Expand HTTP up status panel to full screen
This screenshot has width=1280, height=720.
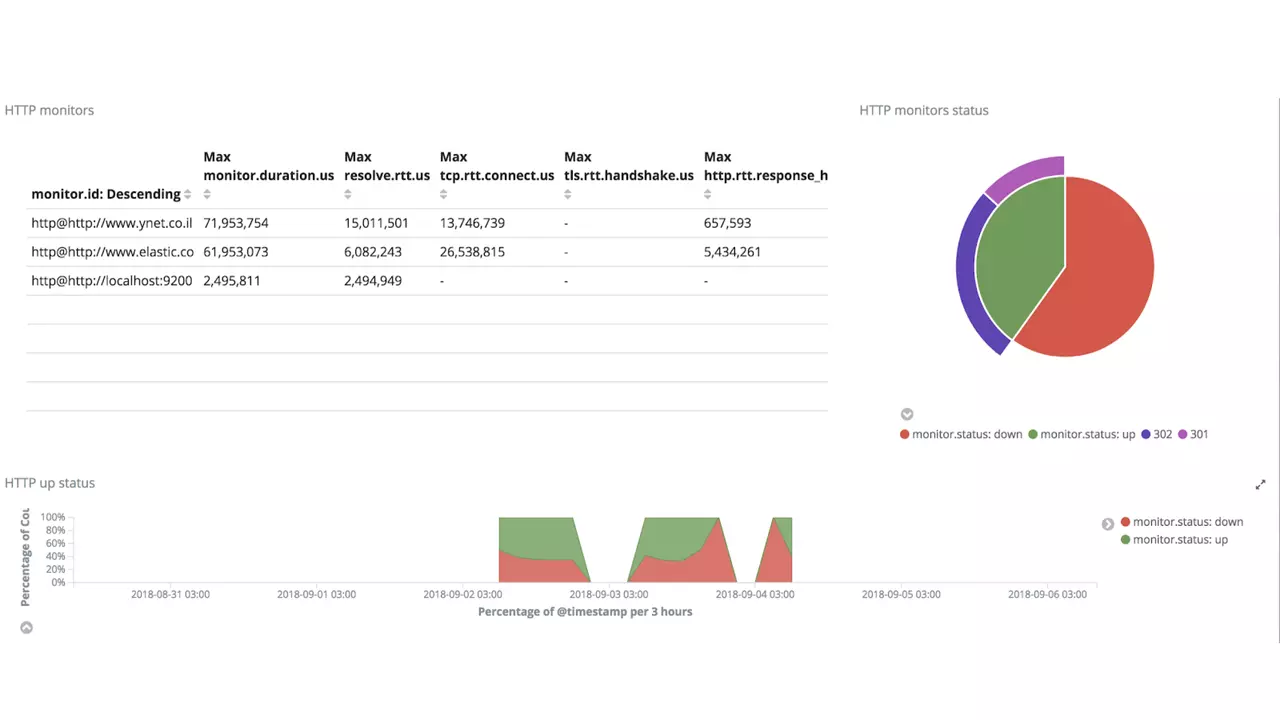[1260, 485]
